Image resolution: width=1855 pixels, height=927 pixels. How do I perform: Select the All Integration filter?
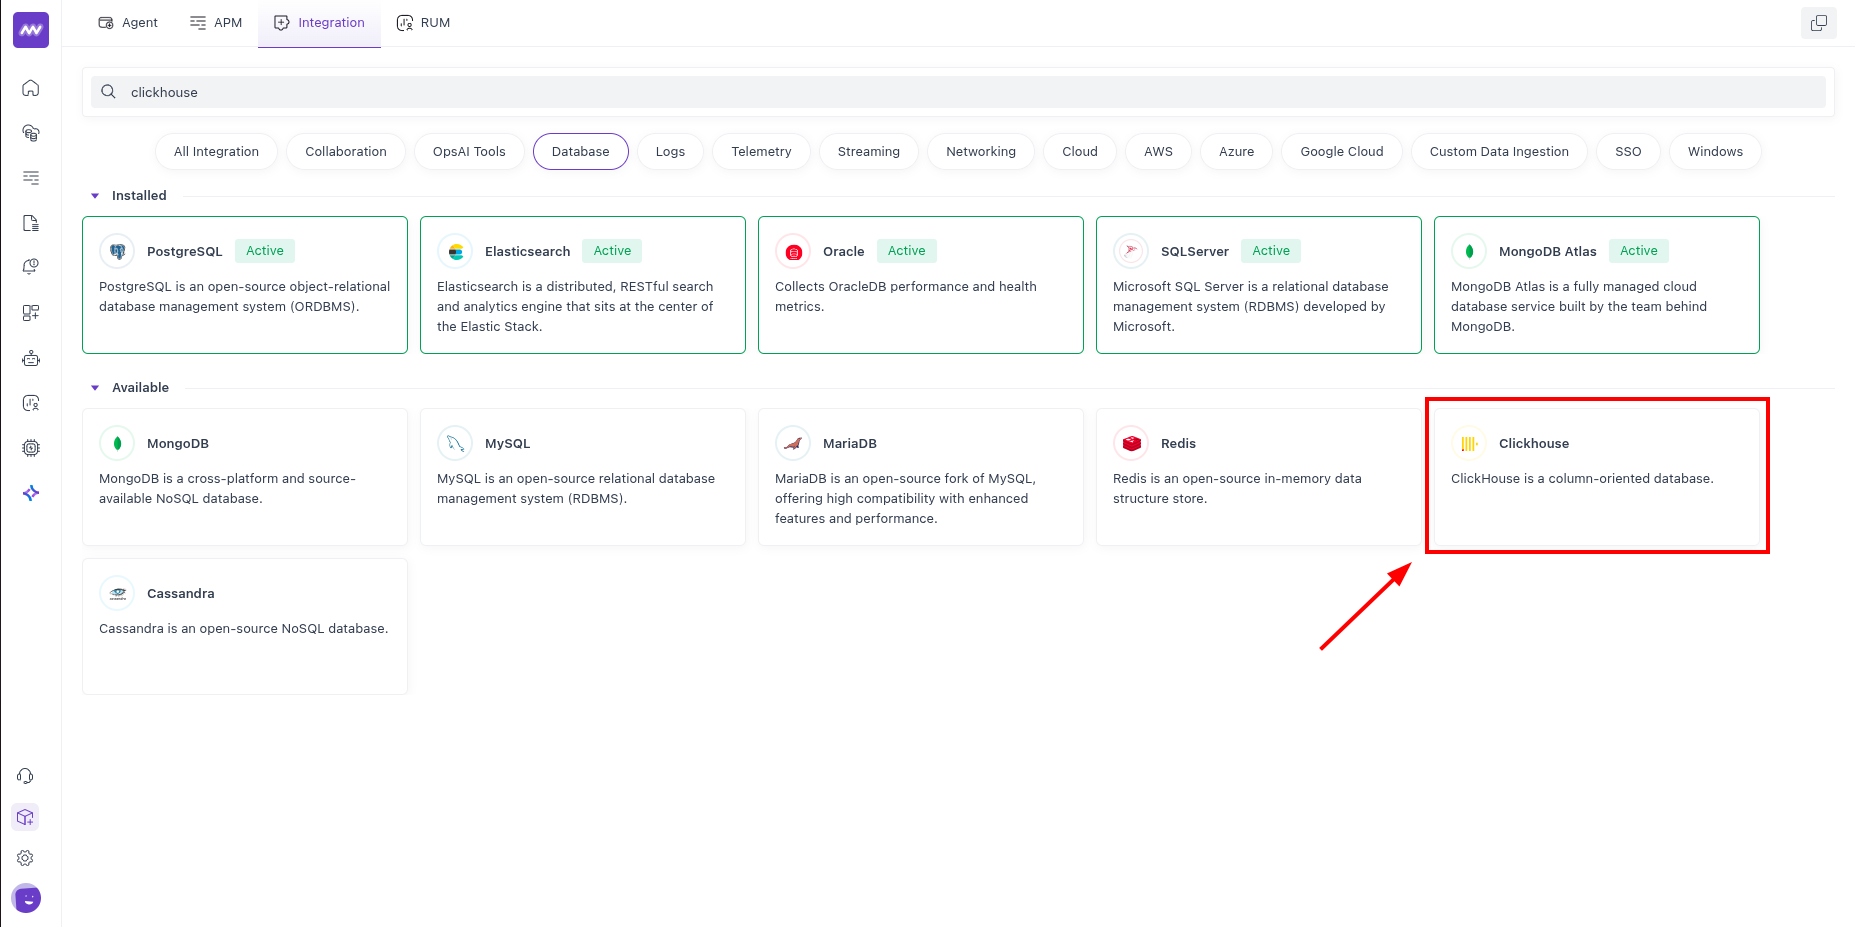(216, 151)
